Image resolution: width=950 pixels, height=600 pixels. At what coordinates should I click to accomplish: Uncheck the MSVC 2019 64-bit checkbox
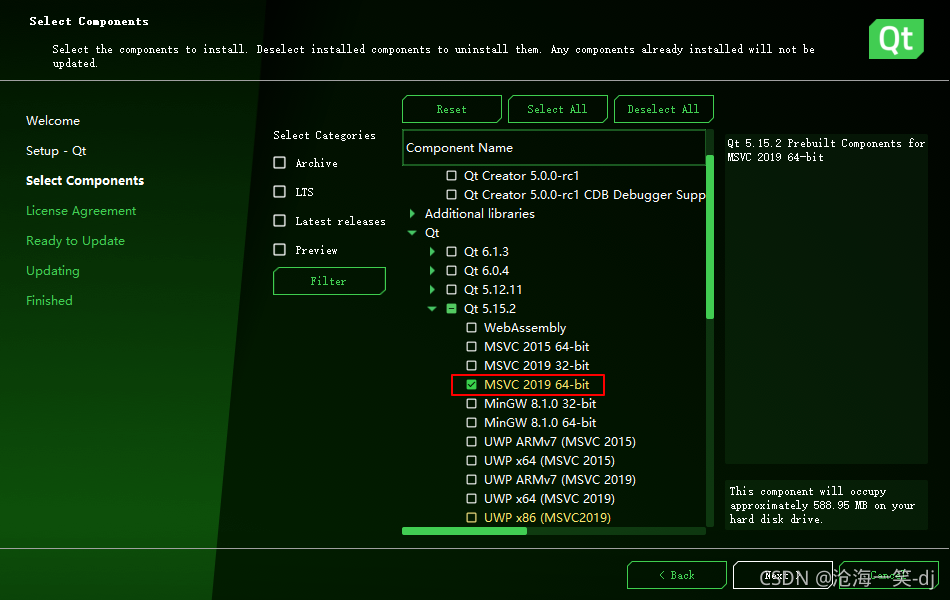tap(471, 384)
